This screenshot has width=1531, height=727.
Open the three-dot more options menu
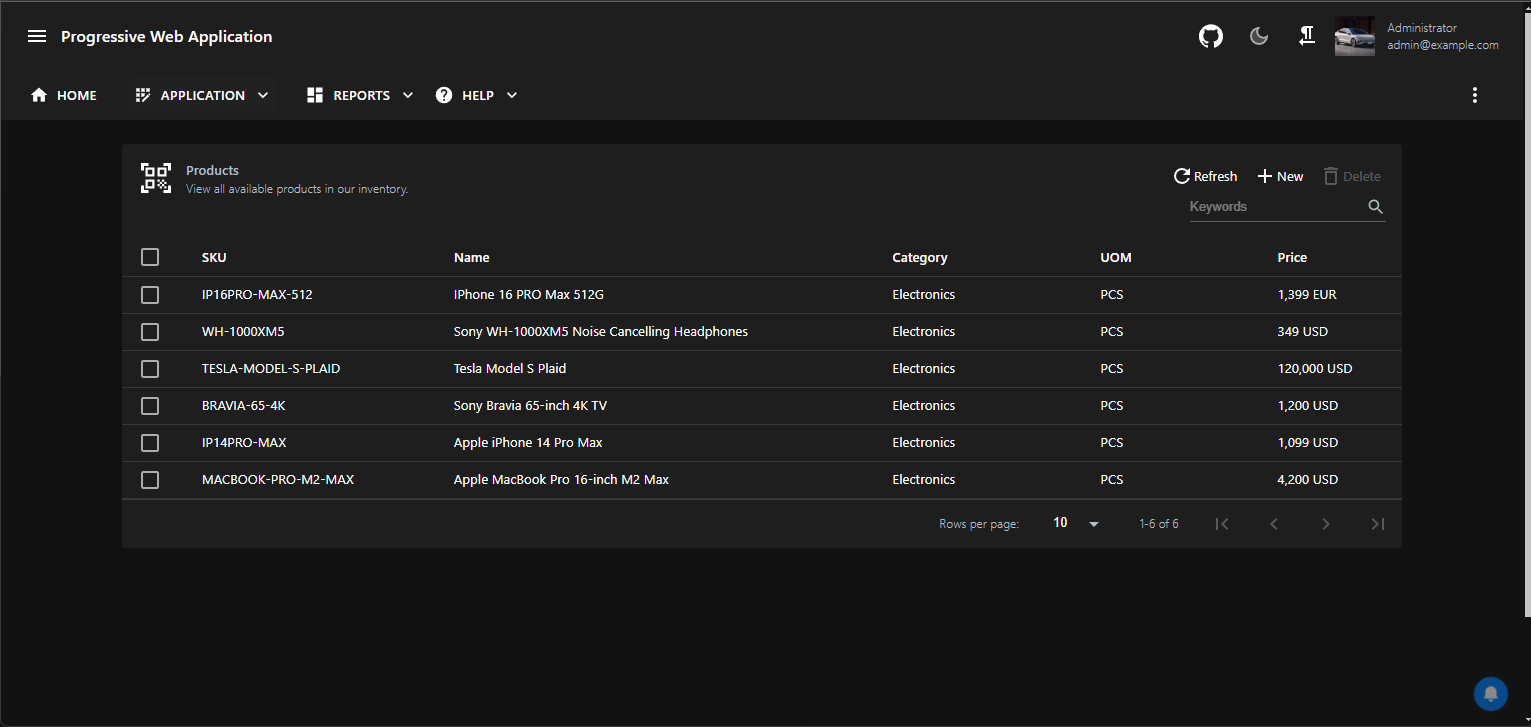(x=1475, y=95)
